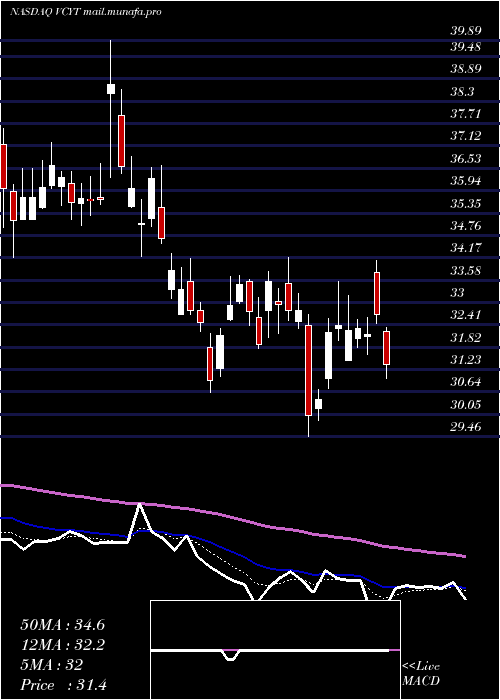The width and height of the screenshot is (500, 700).
Task: Select the 33 price axis label
Action: click(458, 293)
